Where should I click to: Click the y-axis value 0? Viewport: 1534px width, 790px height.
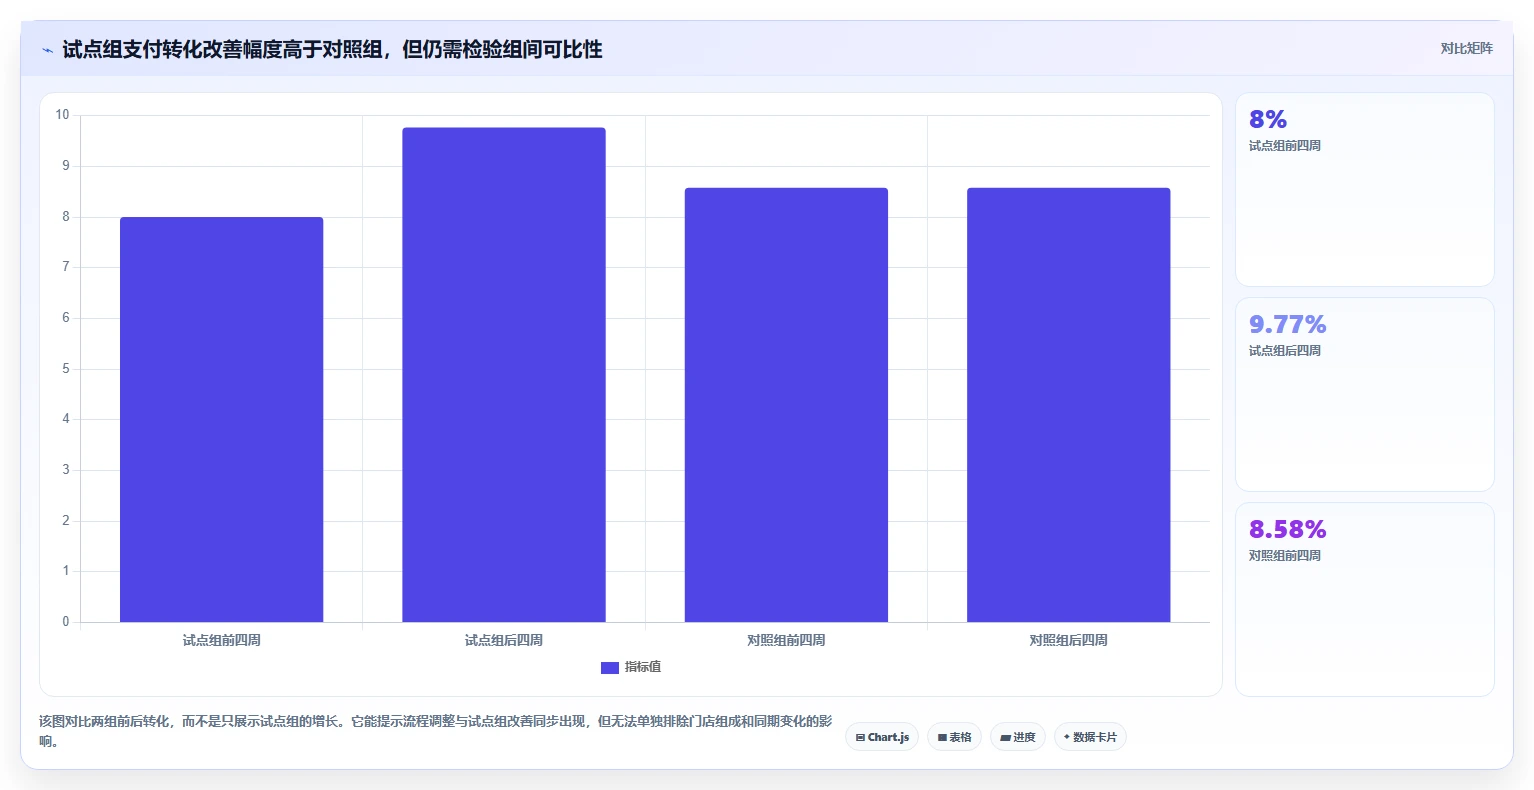[66, 622]
